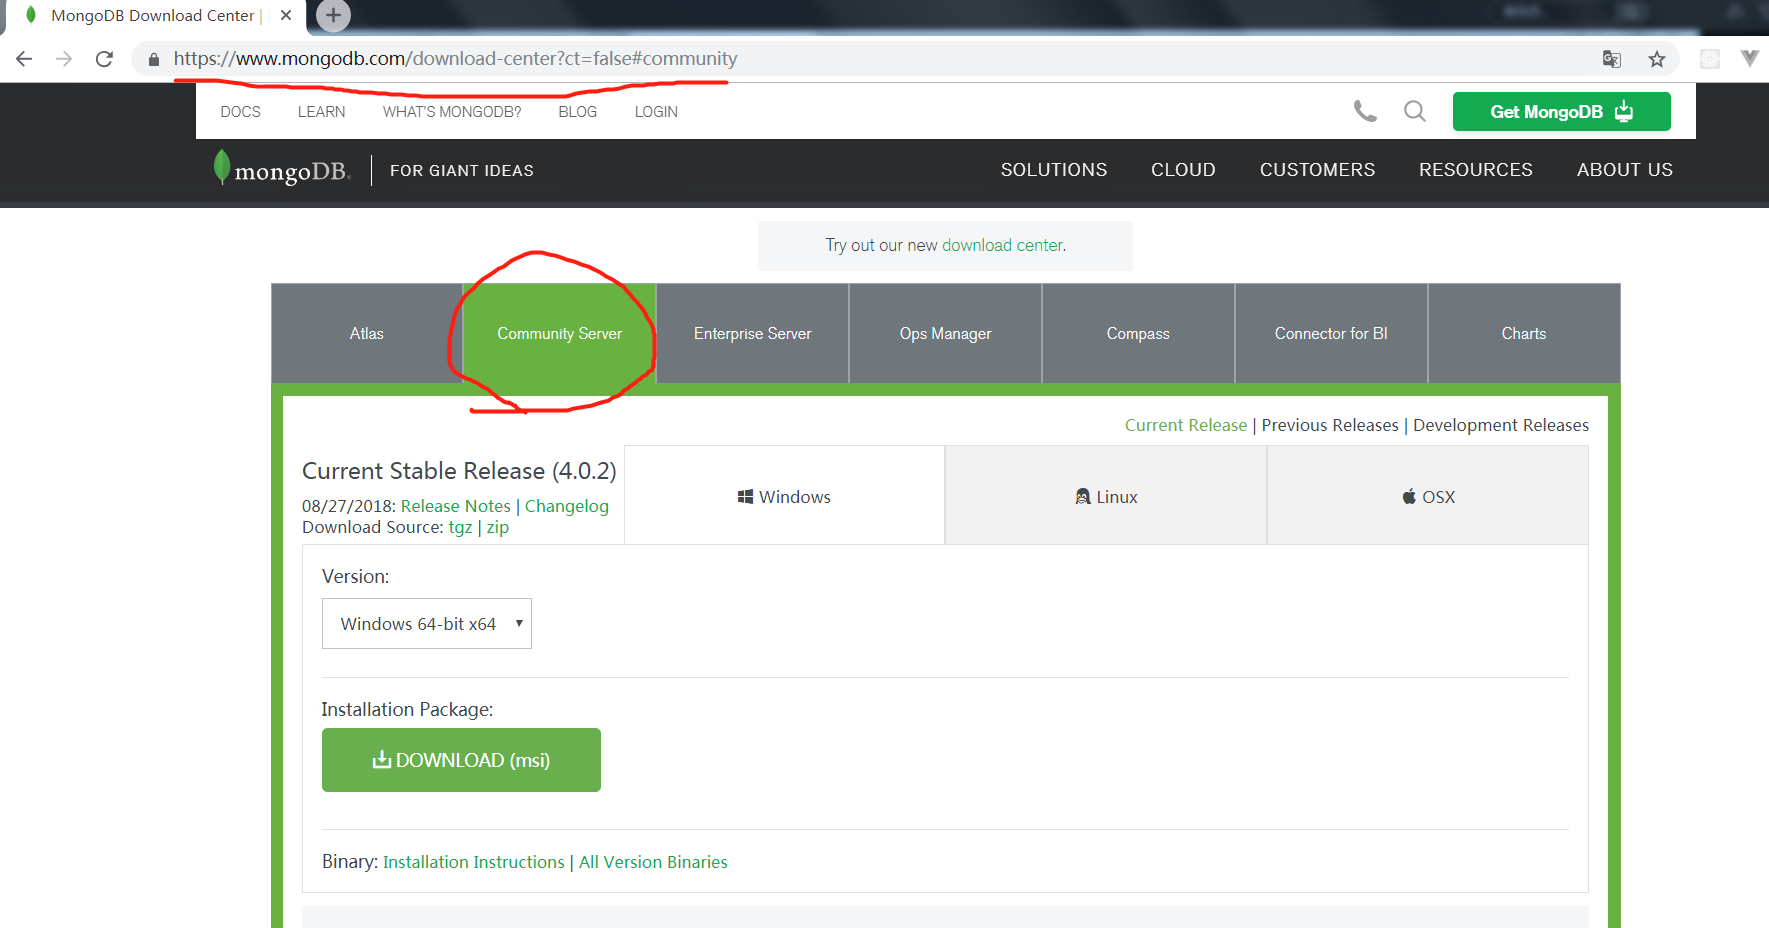Switch to the Charts tab
The image size is (1769, 928).
(1524, 334)
